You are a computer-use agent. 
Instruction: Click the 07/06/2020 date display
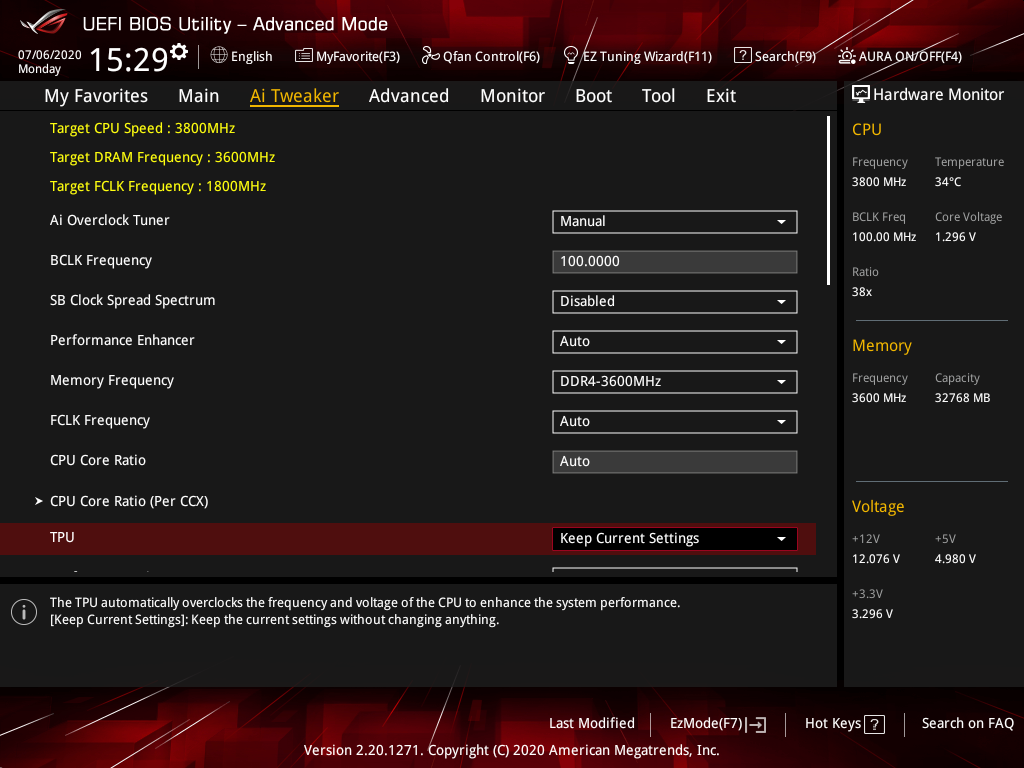[x=50, y=55]
